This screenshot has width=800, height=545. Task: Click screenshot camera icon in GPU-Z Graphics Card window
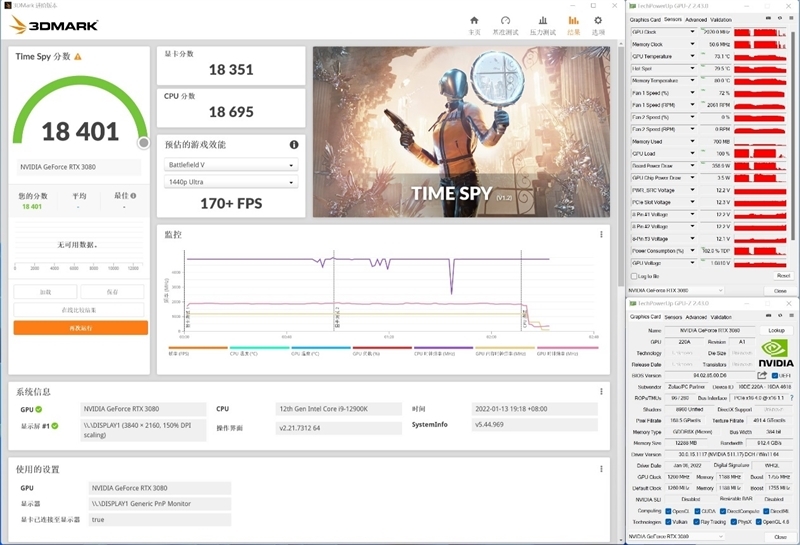click(768, 316)
